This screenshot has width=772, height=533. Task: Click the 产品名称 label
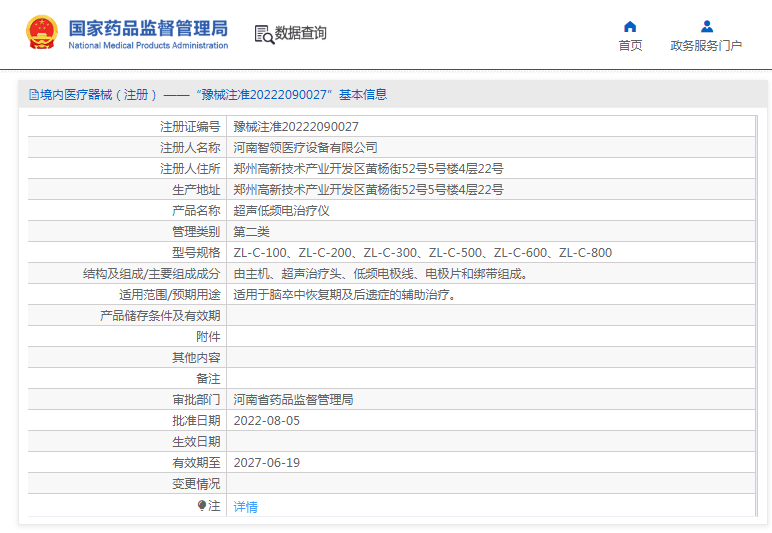tap(196, 211)
